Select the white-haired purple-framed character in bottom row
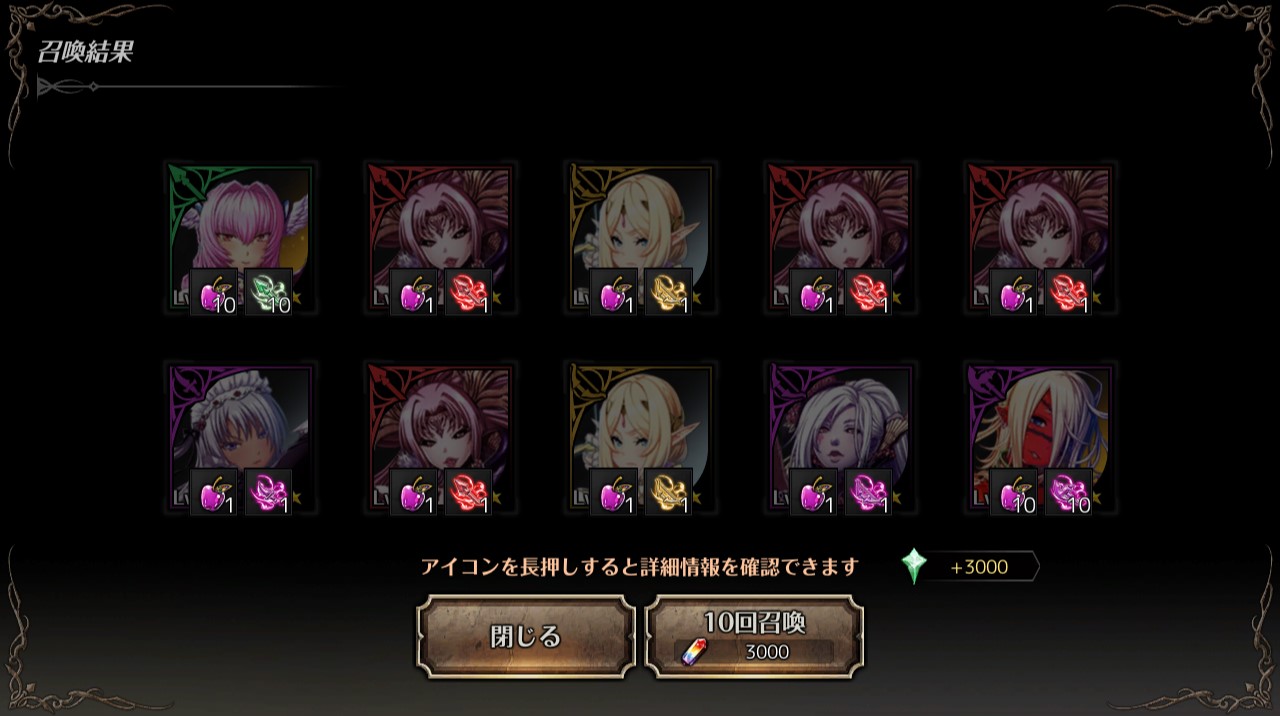Viewport: 1280px width, 716px height. click(x=840, y=439)
